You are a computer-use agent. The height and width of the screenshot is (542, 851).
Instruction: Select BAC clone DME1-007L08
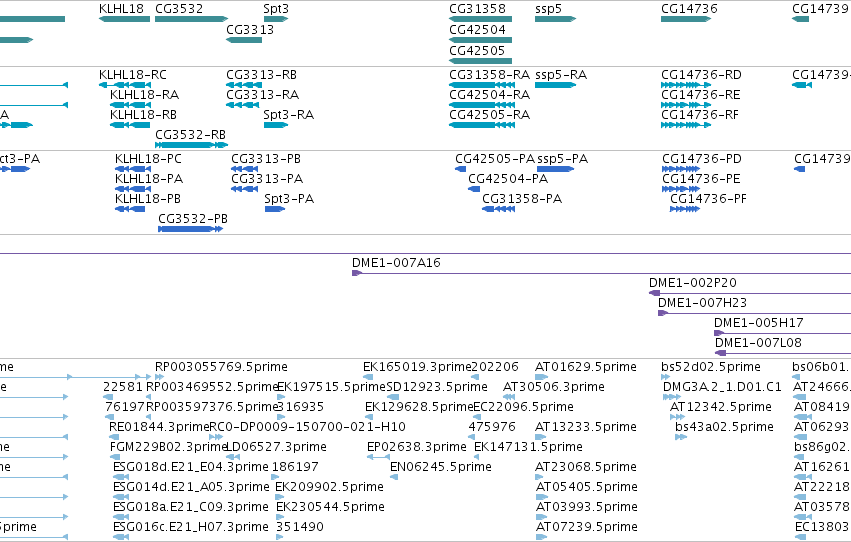click(783, 353)
